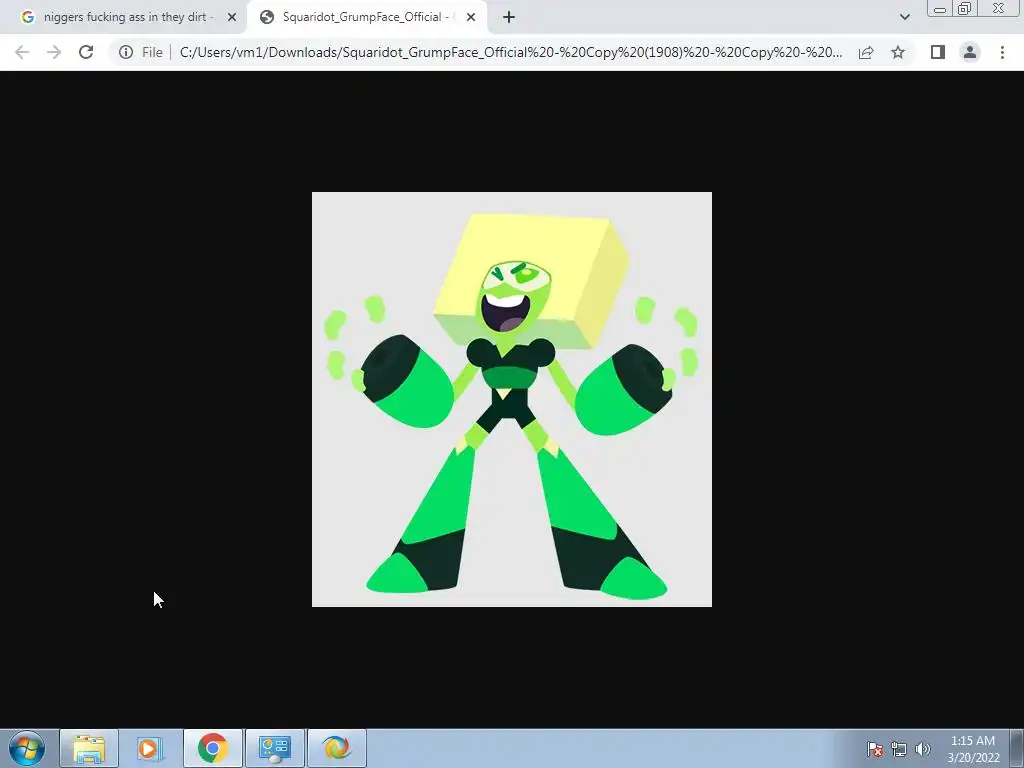Click the Show desktop strip beside the clock
1024x768 pixels.
(1017, 748)
